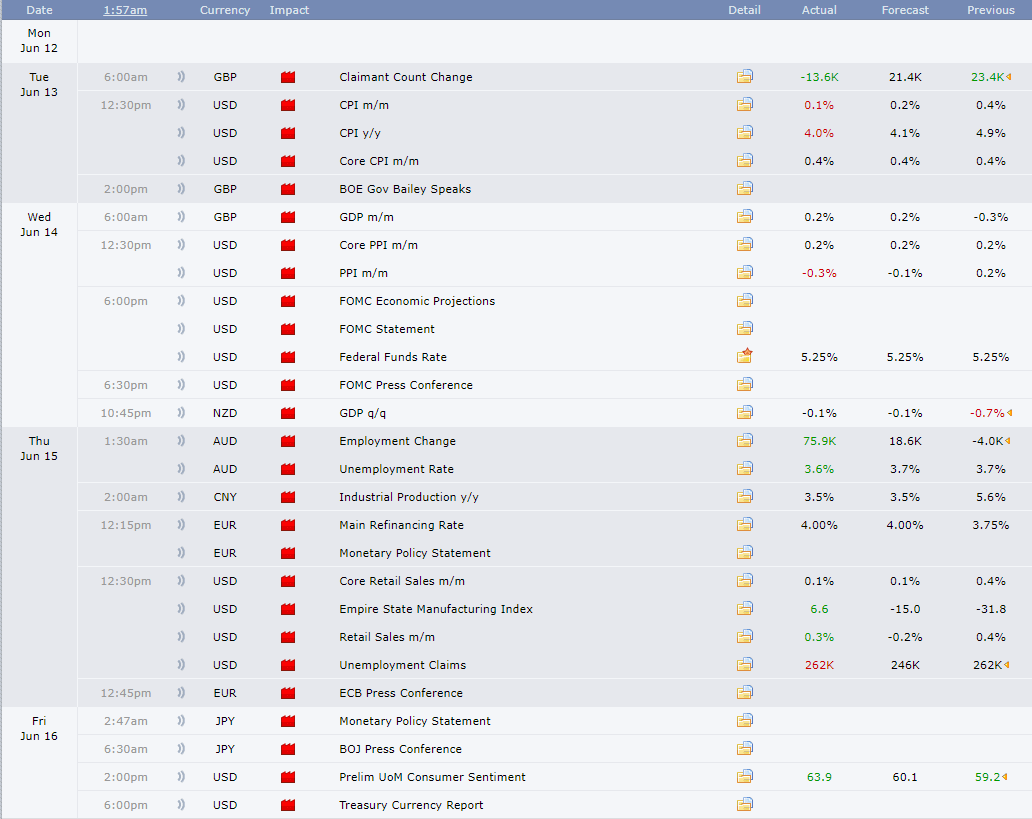Select the Mon Jun 12 date cell
This screenshot has height=819, width=1032.
[x=39, y=41]
